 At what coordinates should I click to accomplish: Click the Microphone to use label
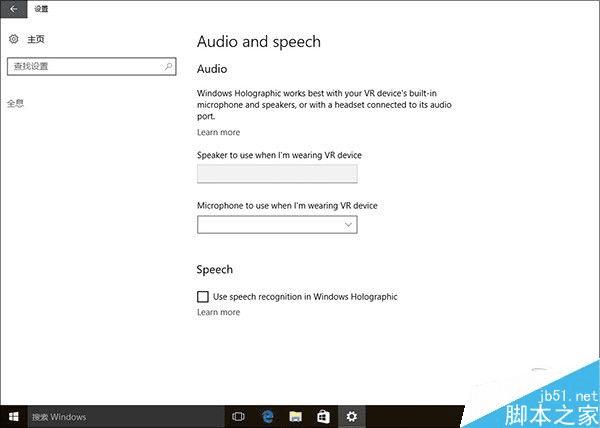287,206
